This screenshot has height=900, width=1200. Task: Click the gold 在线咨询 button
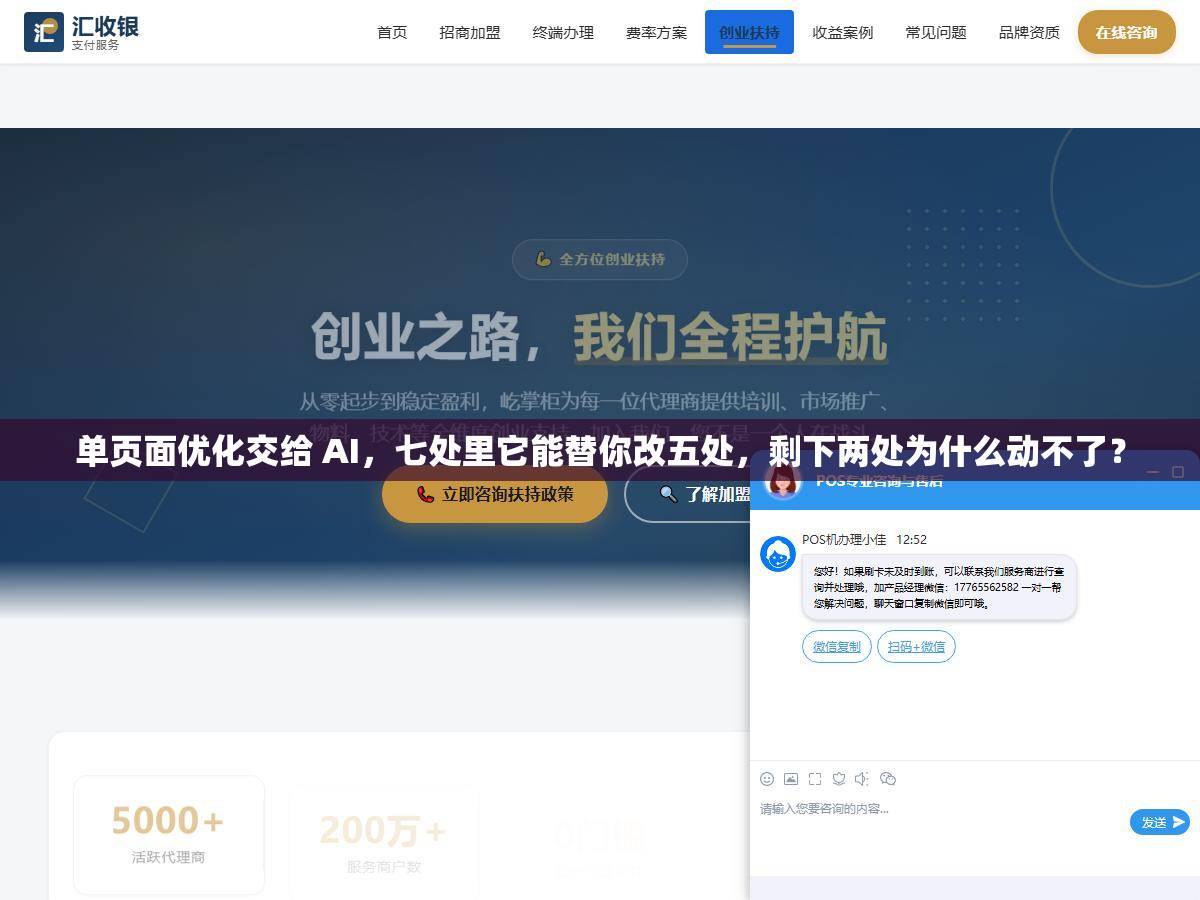click(1126, 32)
